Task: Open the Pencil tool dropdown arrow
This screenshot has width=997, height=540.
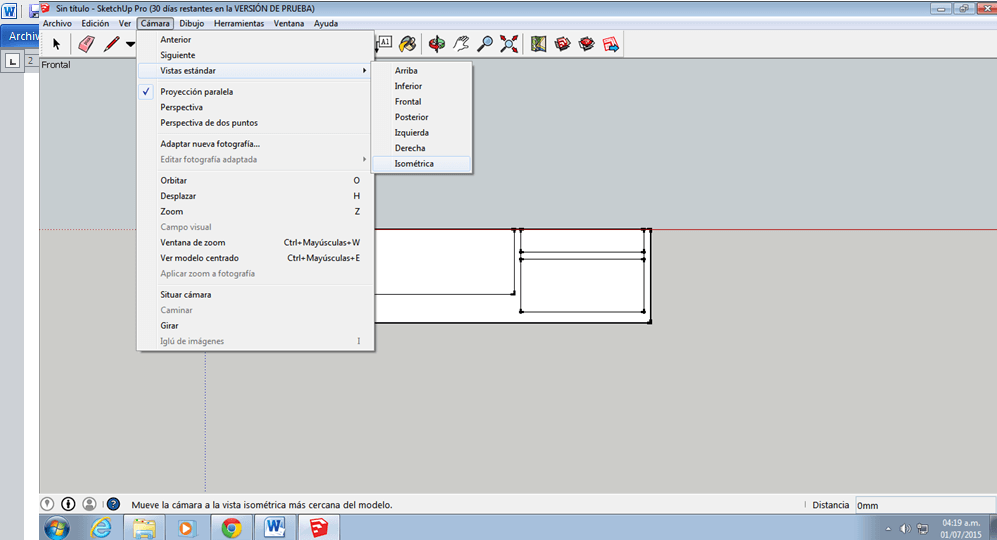Action: point(130,45)
